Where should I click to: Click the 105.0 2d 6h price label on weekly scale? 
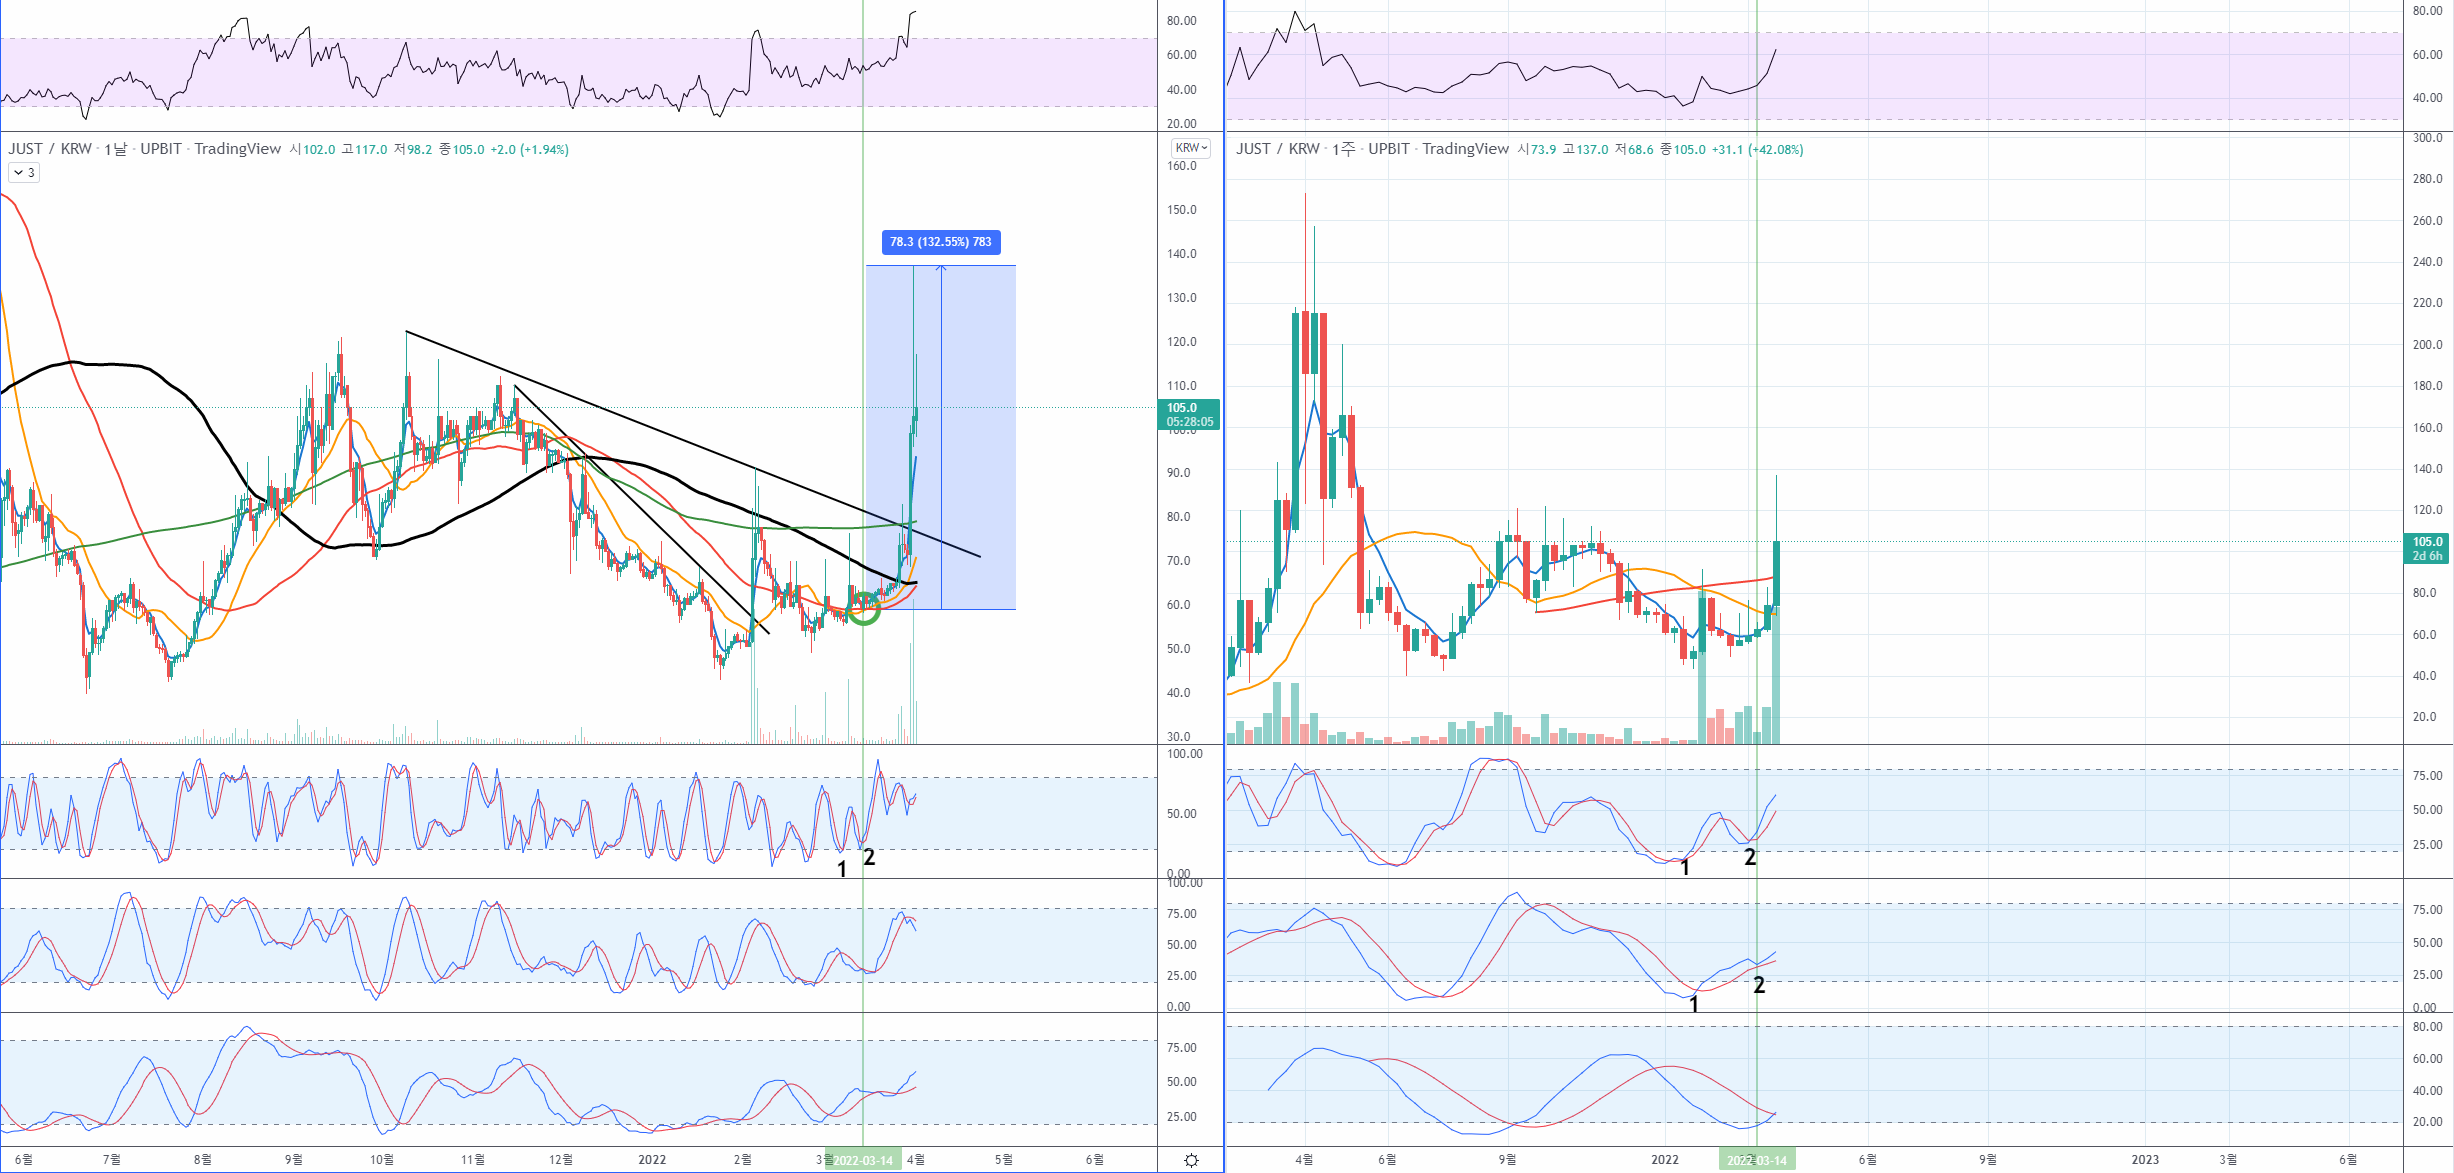click(2426, 548)
